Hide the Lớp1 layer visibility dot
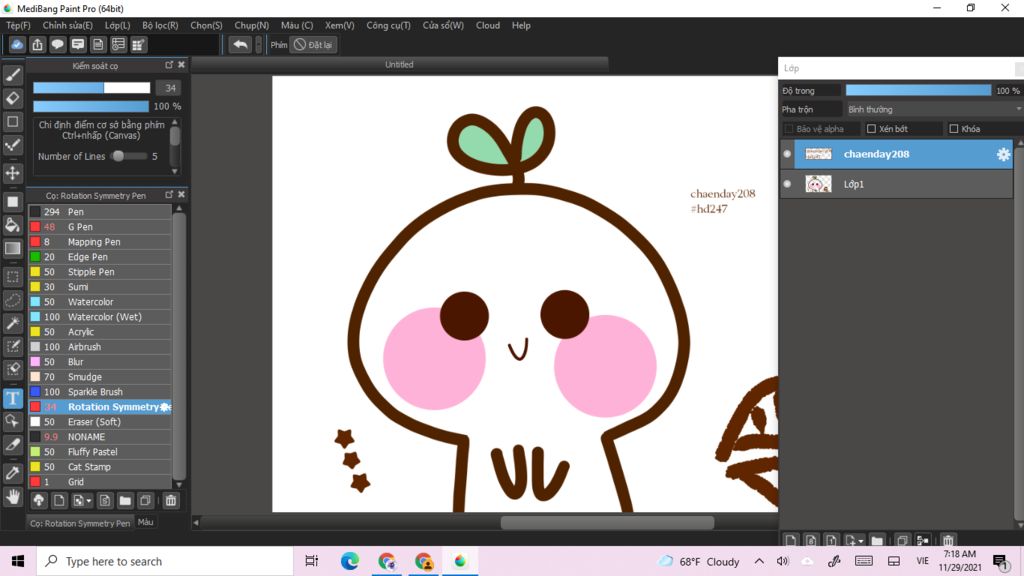 787,184
